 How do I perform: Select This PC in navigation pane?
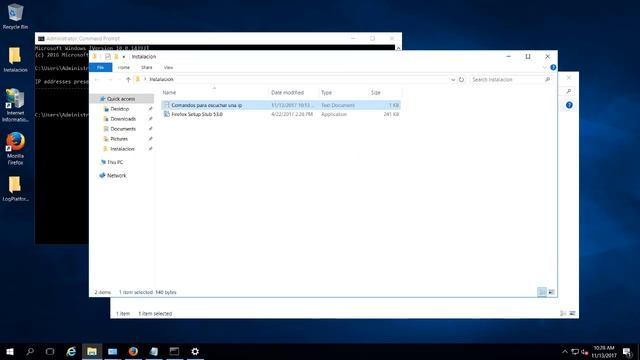coord(115,162)
